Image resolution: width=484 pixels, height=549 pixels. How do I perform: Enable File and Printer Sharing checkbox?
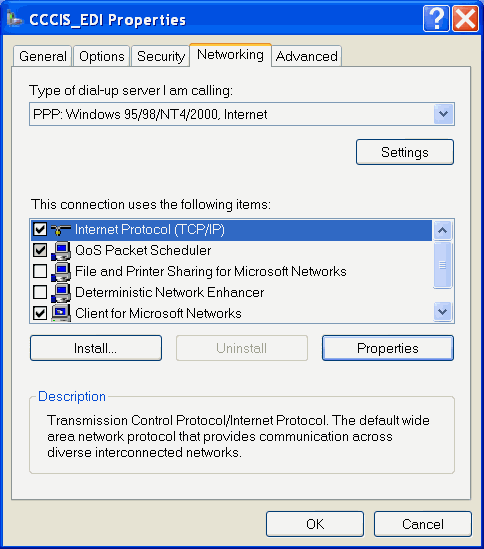tap(40, 271)
